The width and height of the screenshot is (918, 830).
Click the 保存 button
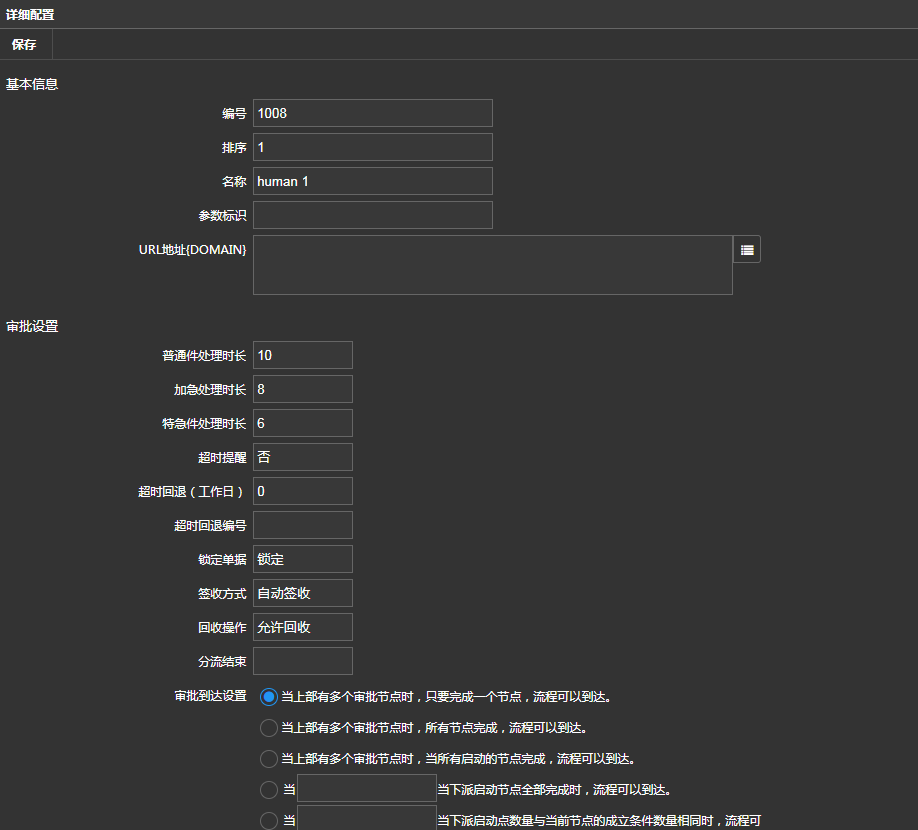coord(24,44)
